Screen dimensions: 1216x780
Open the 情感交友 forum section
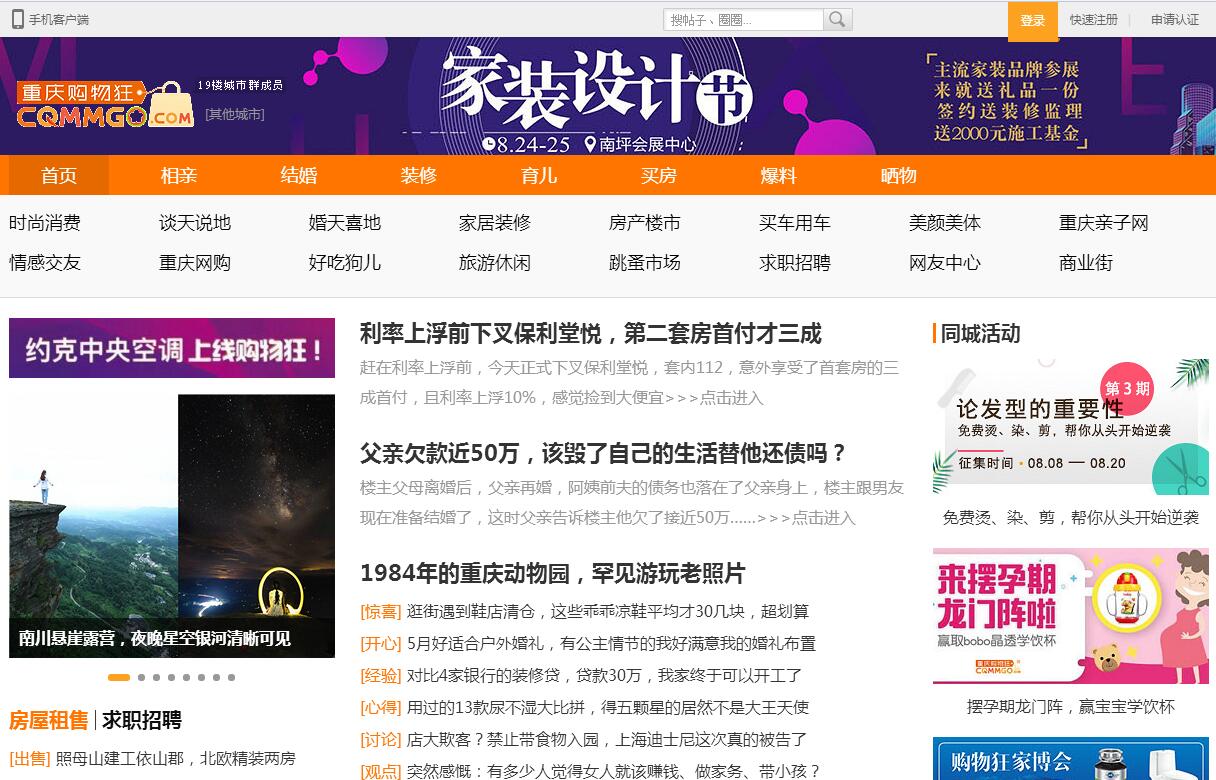coord(45,263)
